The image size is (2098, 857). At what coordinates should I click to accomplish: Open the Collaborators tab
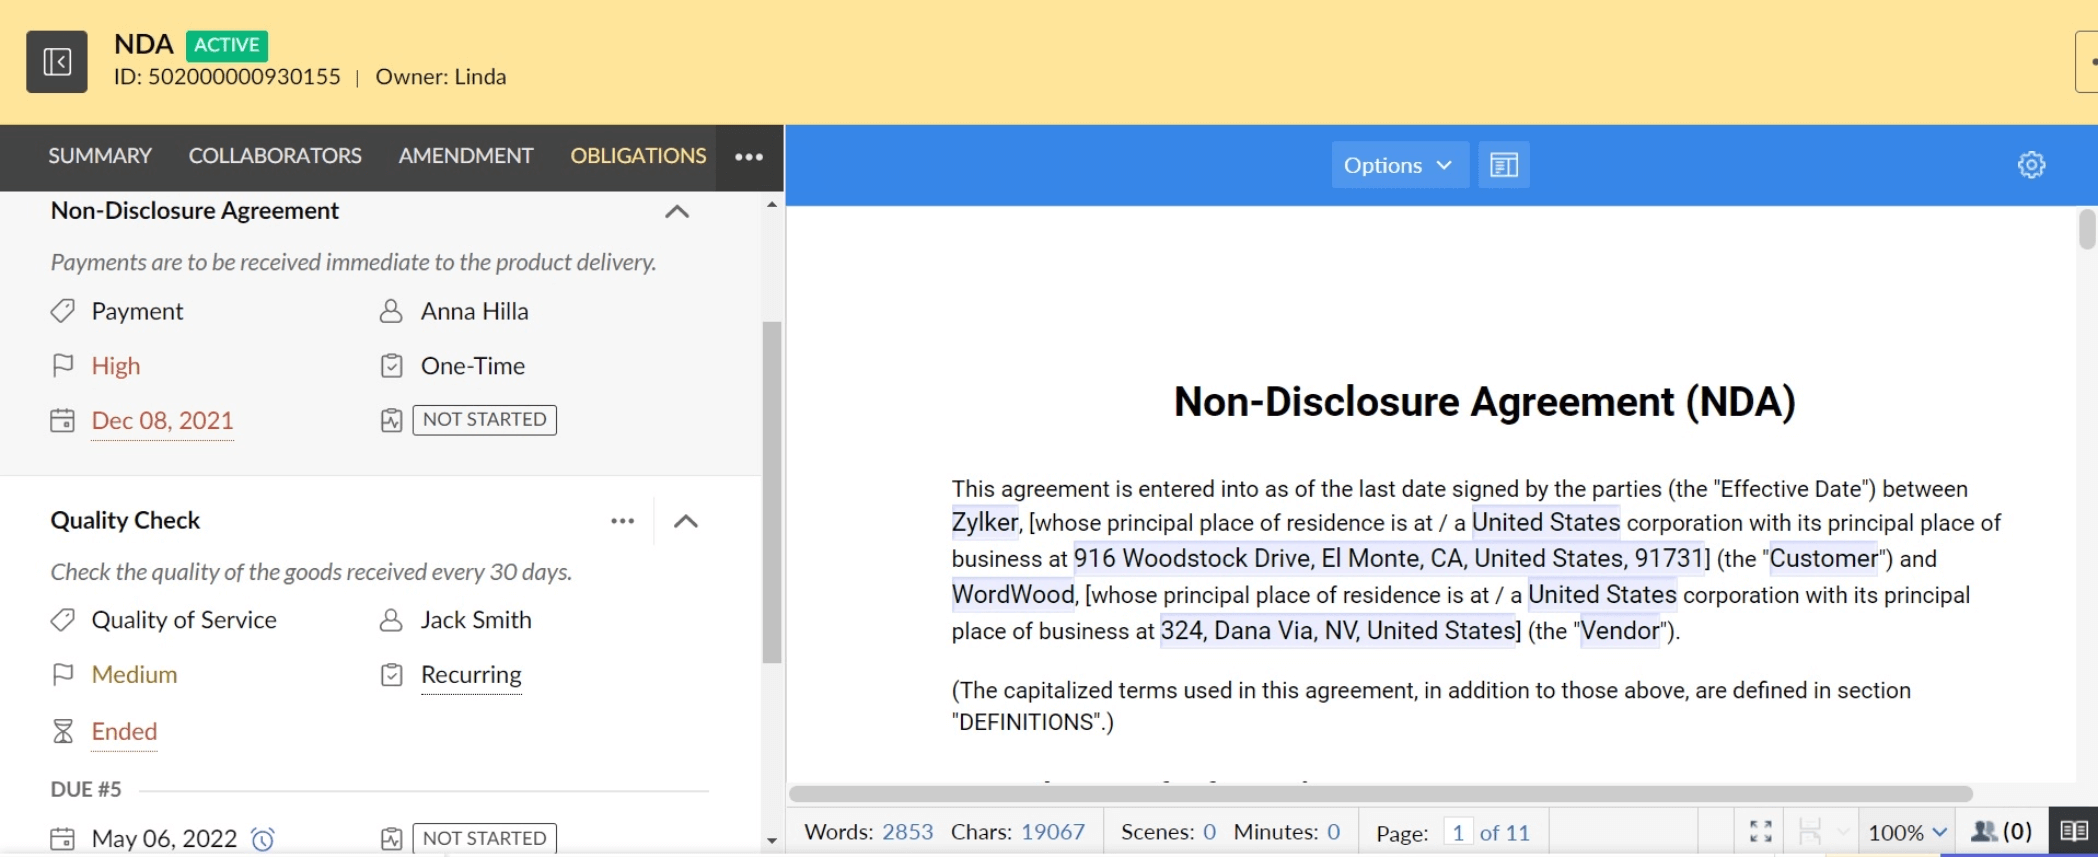coord(275,156)
